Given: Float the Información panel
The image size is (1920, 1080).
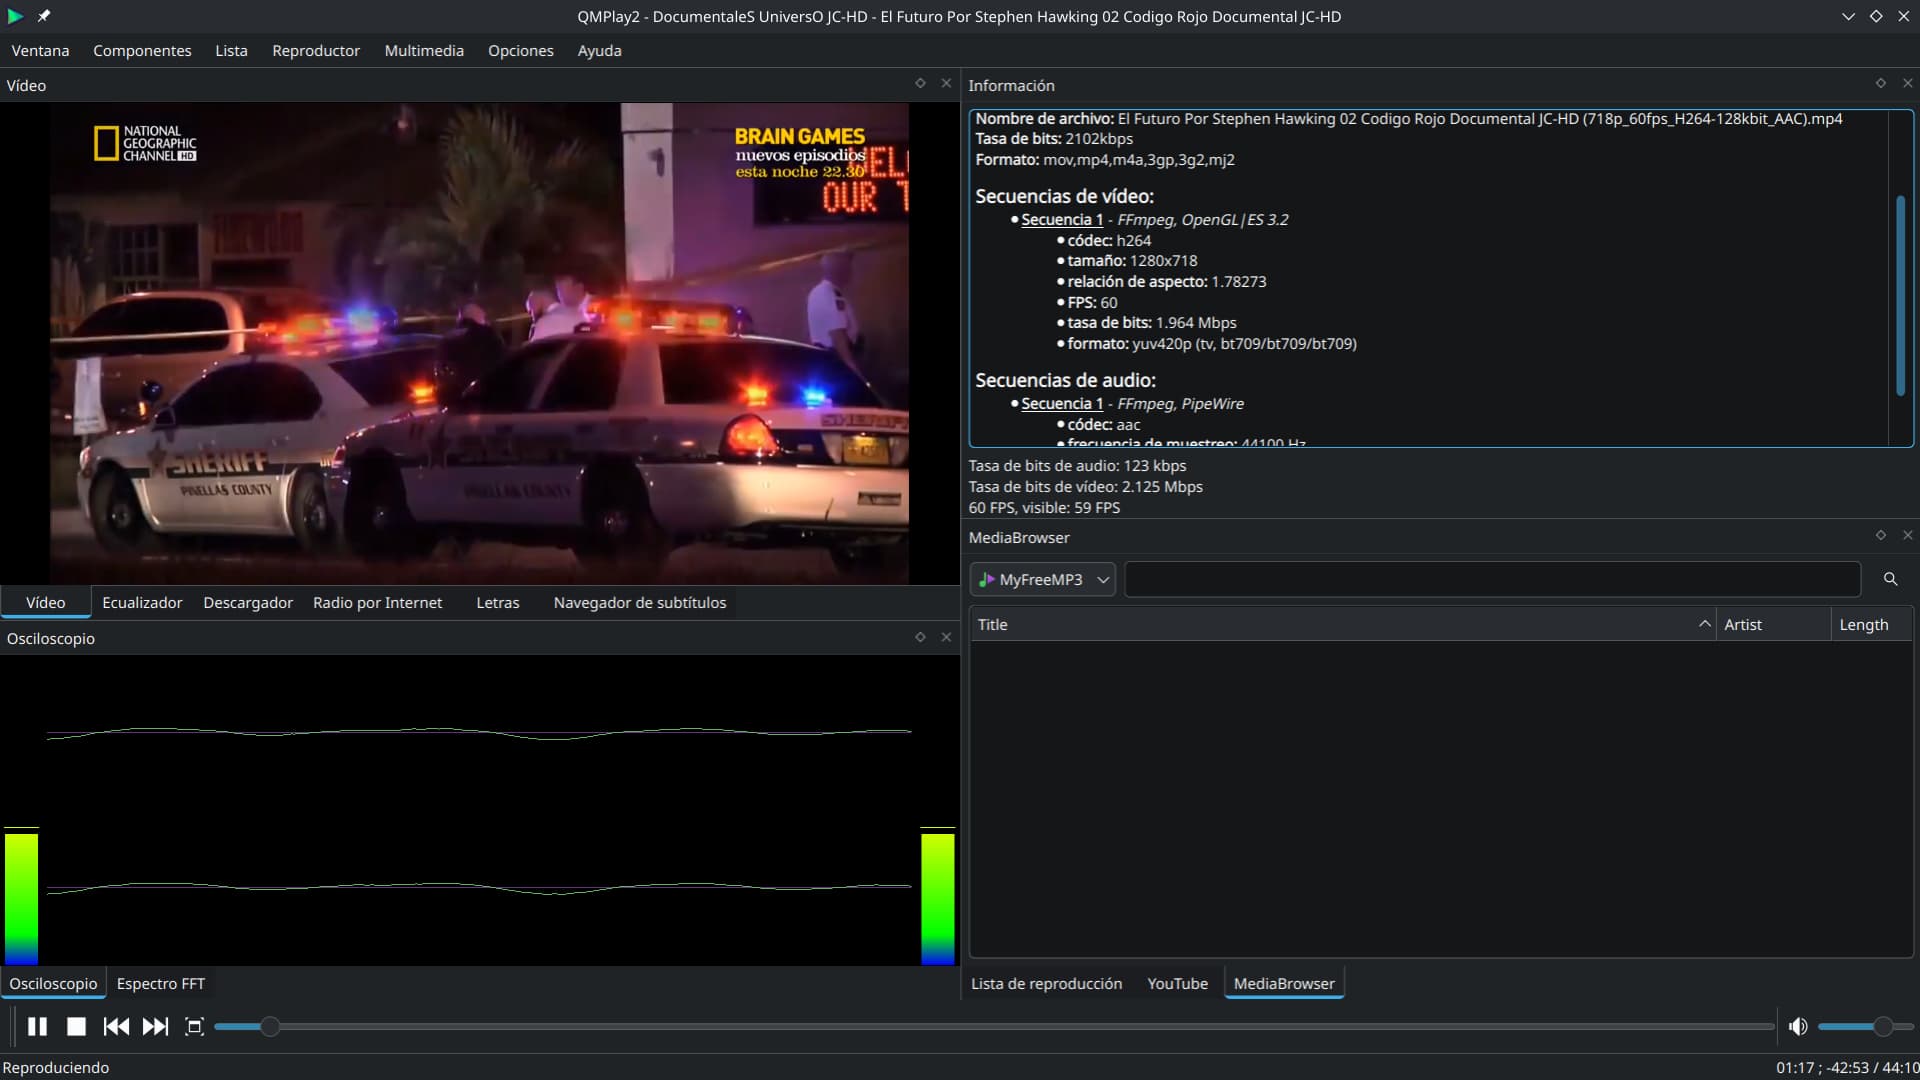Looking at the screenshot, I should point(1880,84).
